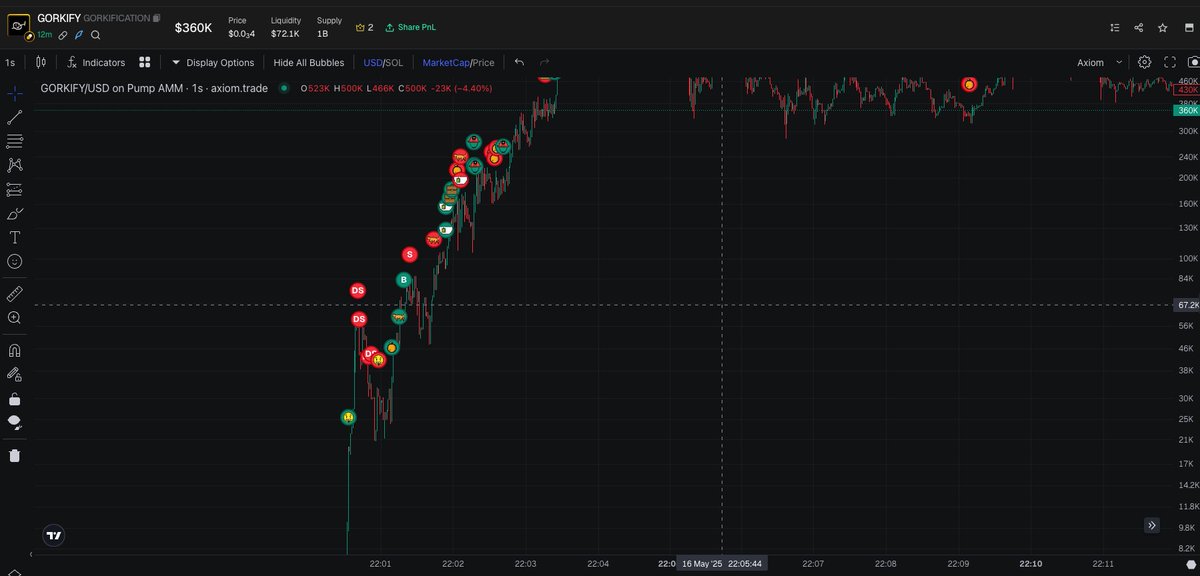Click the share icon in header
The height and width of the screenshot is (576, 1200).
[1139, 28]
